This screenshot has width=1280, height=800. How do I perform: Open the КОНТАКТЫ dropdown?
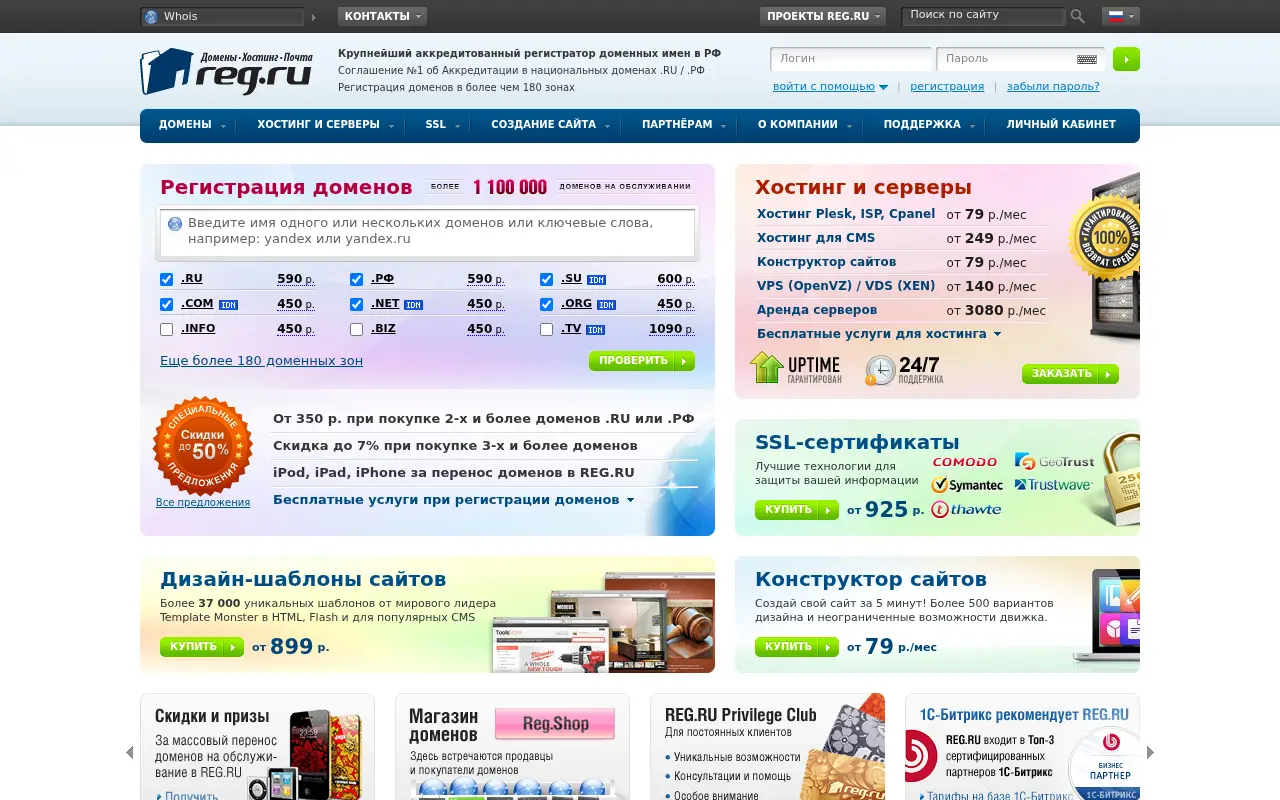pyautogui.click(x=382, y=16)
